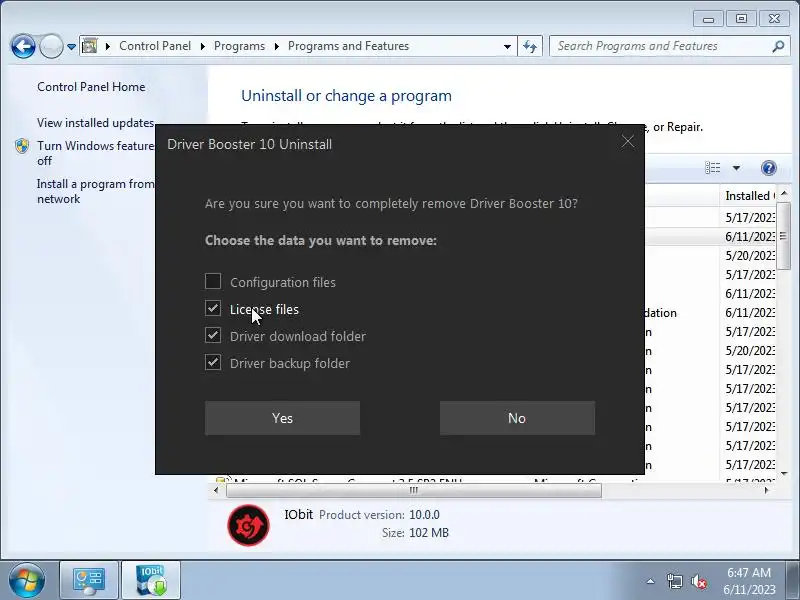800x600 pixels.
Task: Click the search magnifier icon
Action: pyautogui.click(x=778, y=46)
